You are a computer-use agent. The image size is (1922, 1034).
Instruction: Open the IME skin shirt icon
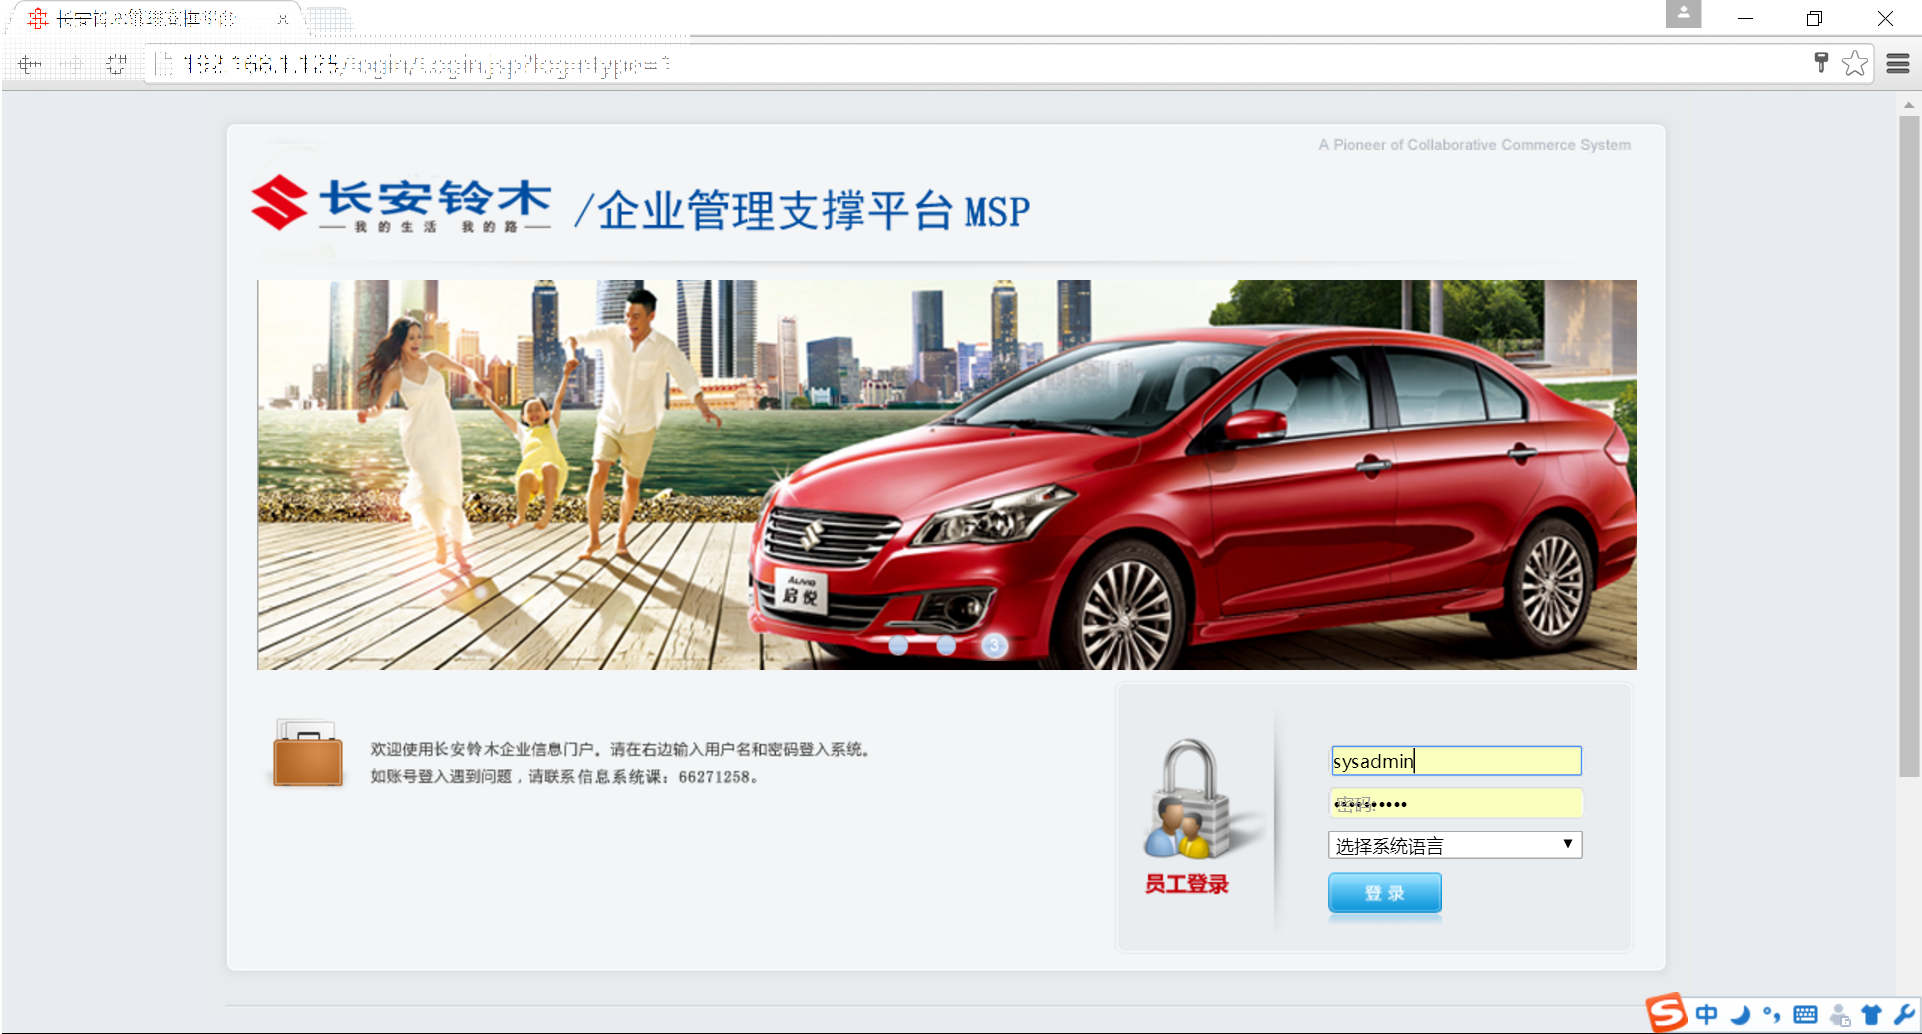click(1871, 1015)
